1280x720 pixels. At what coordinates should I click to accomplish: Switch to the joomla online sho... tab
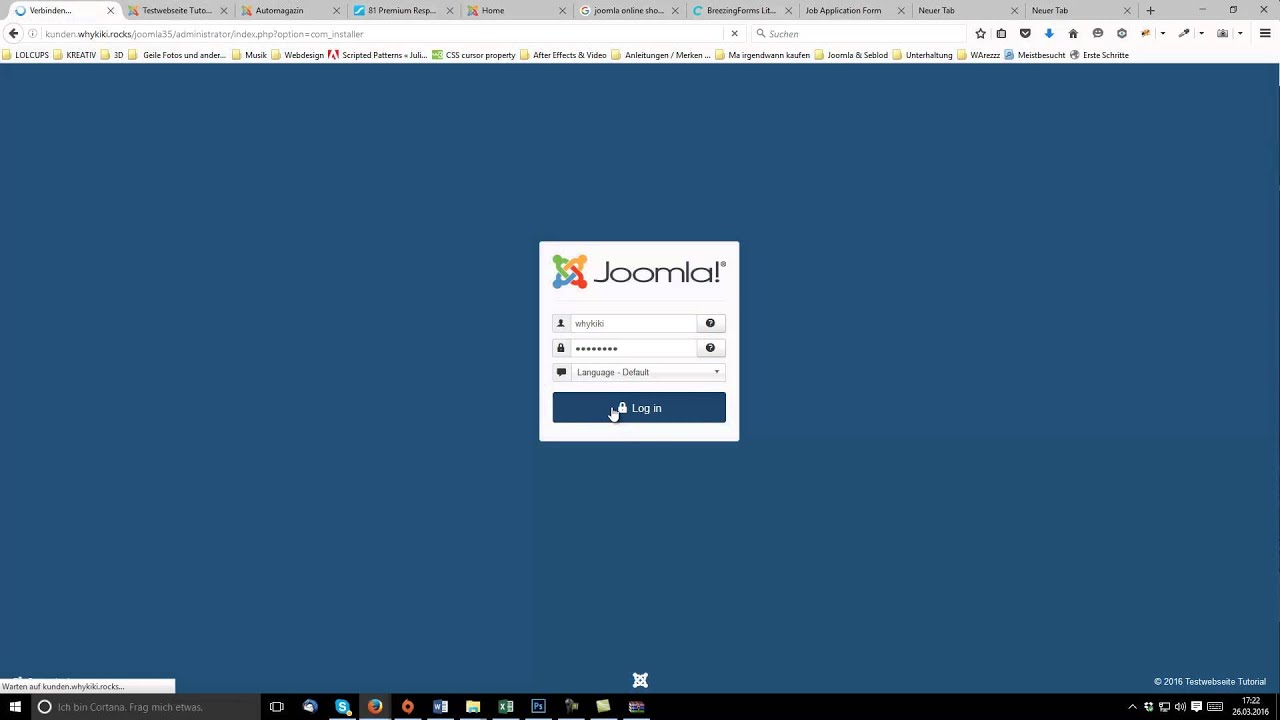[x=629, y=10]
